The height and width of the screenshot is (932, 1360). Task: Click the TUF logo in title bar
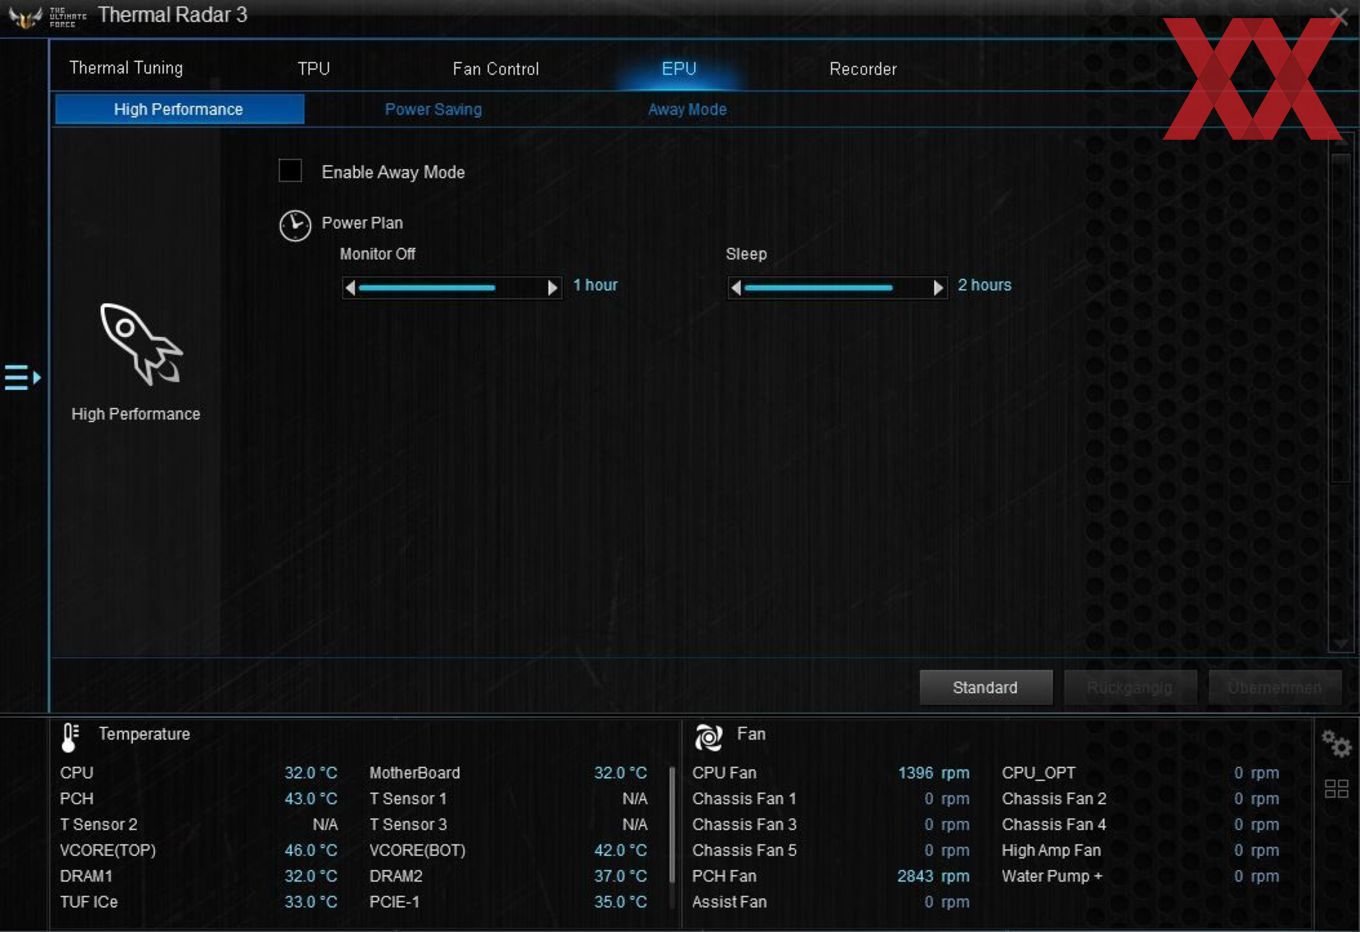click(25, 16)
